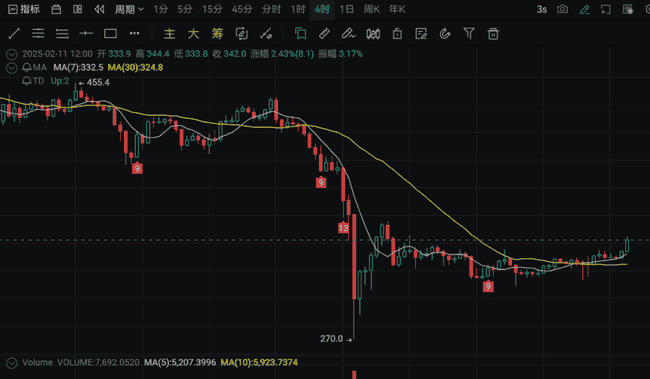Open the ruler measurement tool
The width and height of the screenshot is (650, 379).
[324, 34]
